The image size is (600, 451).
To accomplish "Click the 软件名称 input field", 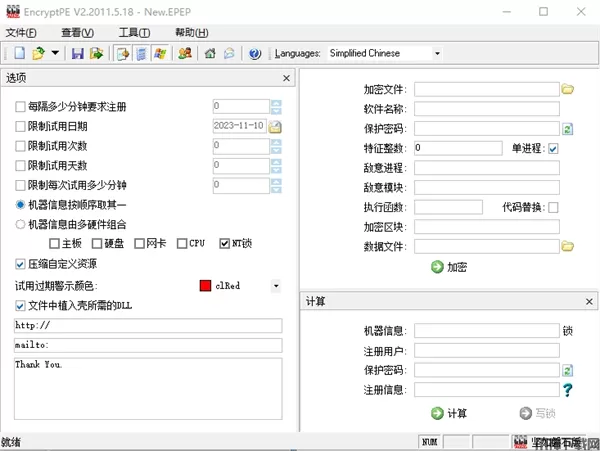I will pos(487,109).
